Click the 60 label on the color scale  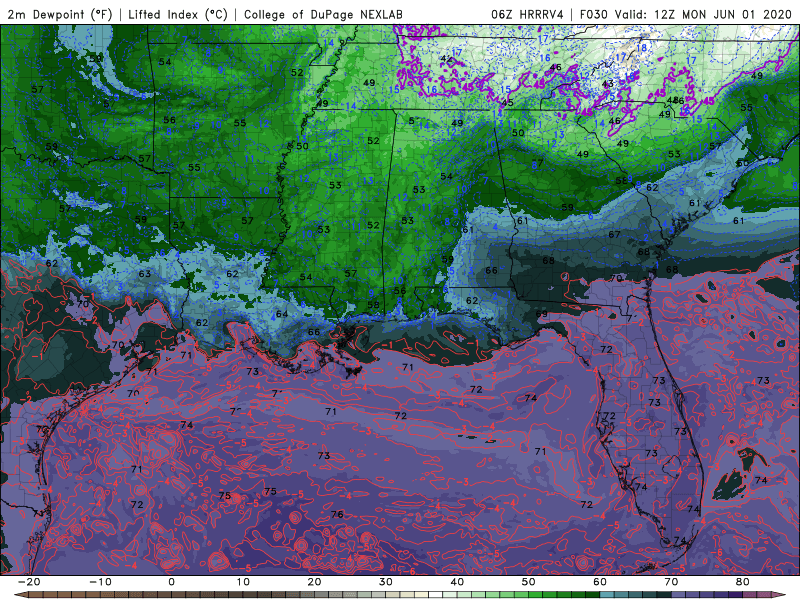tap(600, 582)
